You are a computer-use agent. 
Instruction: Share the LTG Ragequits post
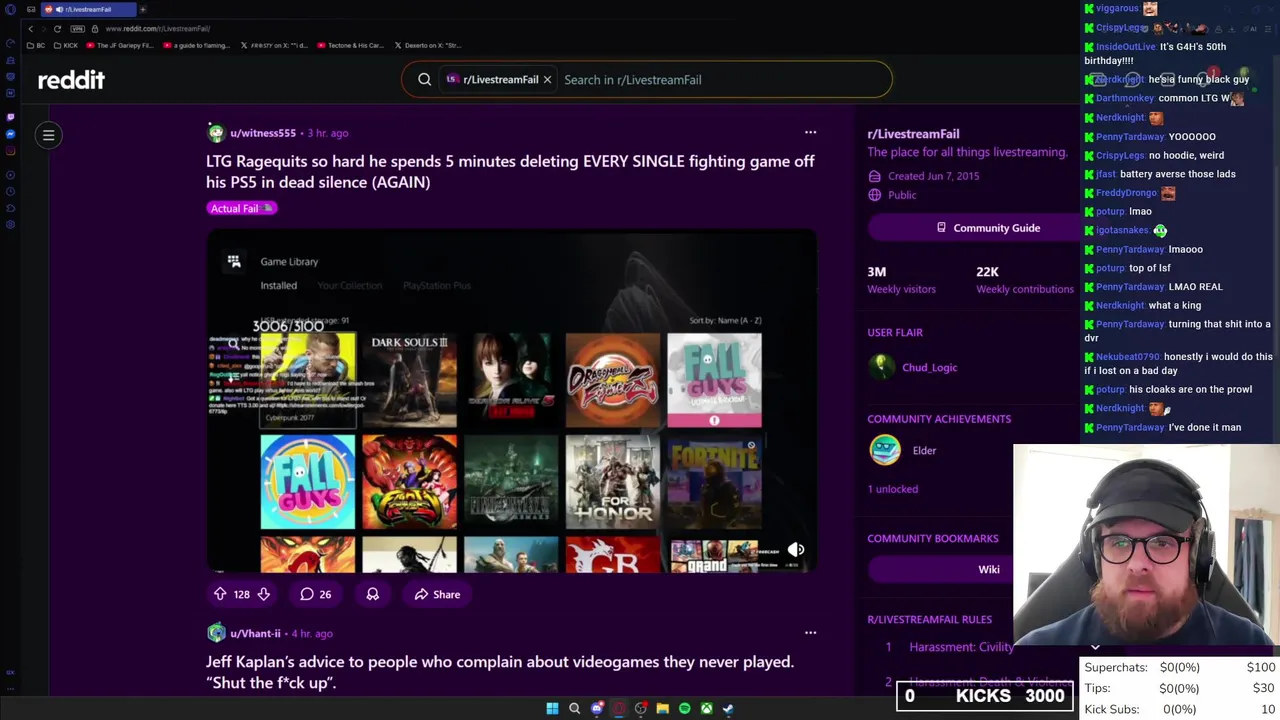(x=437, y=594)
